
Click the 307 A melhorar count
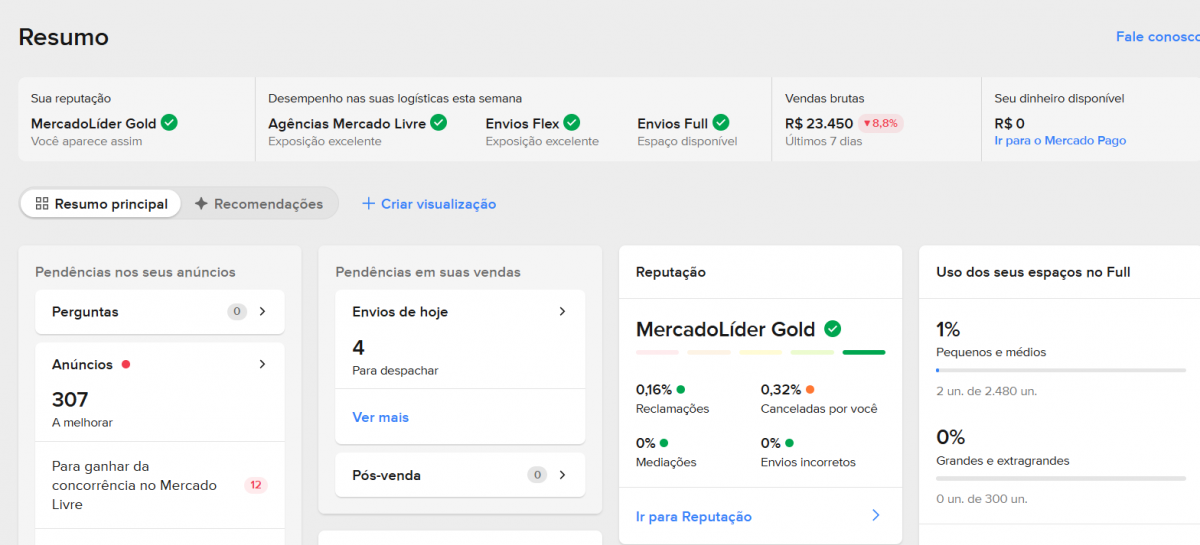[x=70, y=400]
